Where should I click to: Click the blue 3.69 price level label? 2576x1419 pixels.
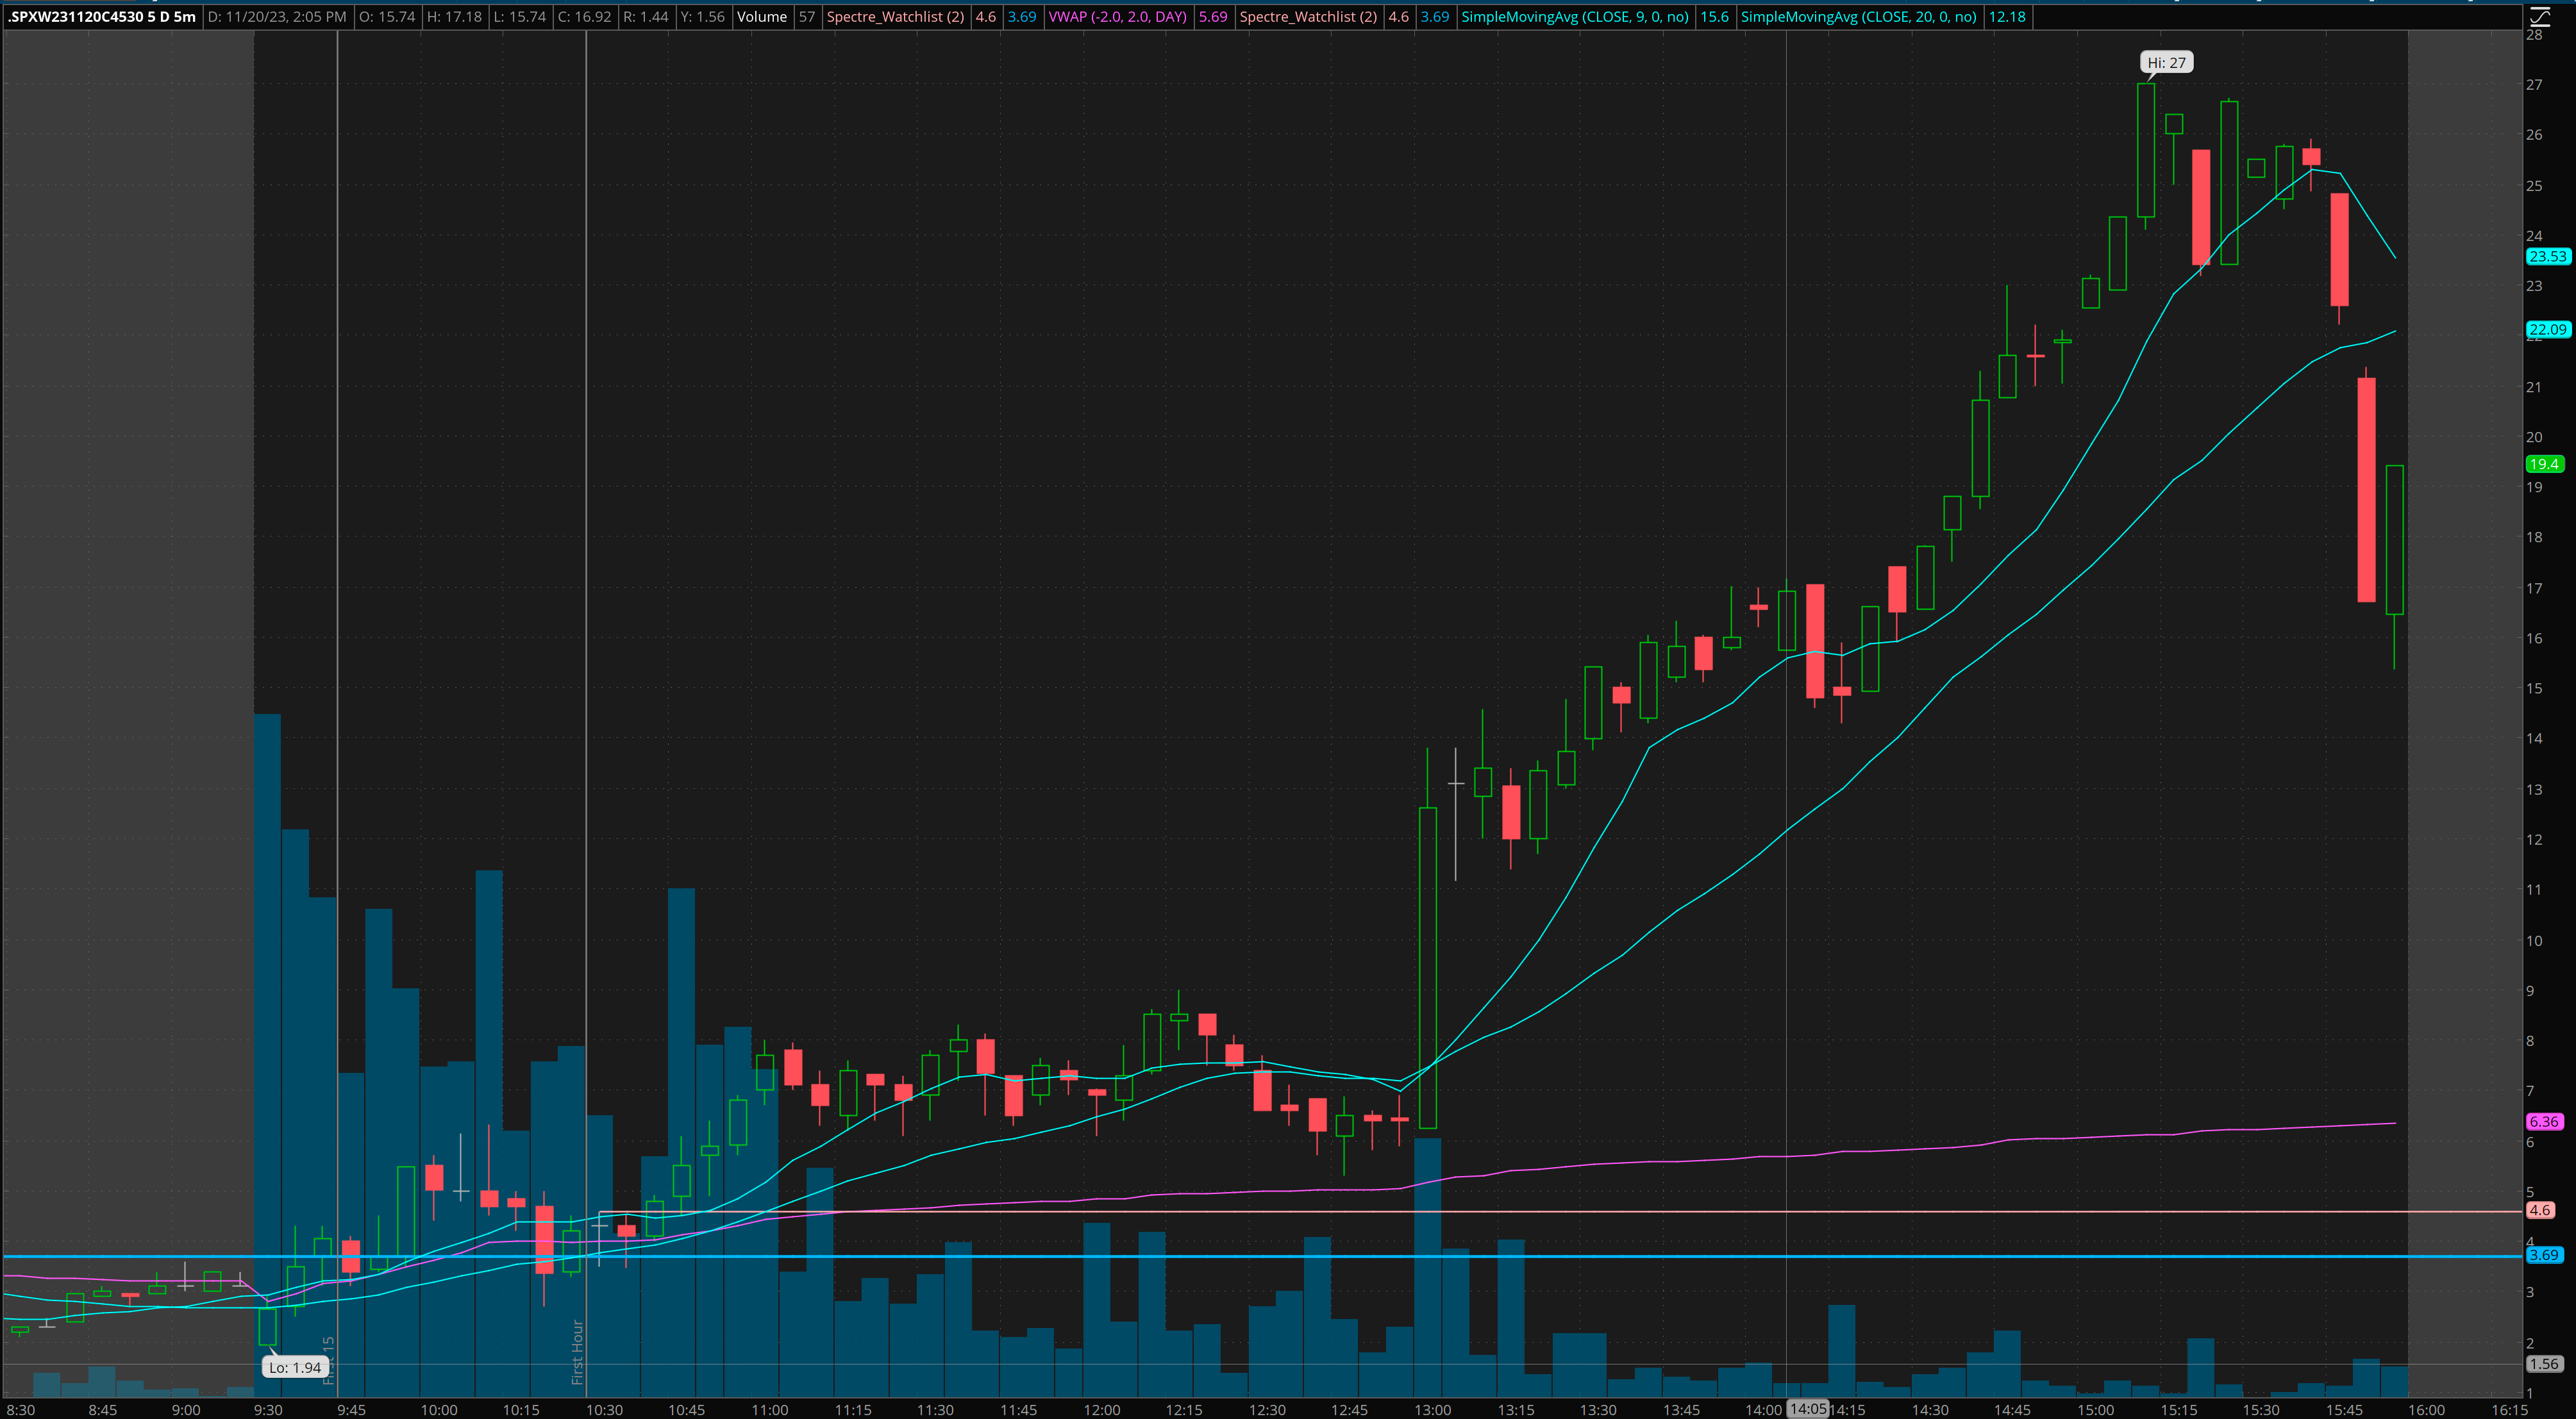(x=2544, y=1255)
